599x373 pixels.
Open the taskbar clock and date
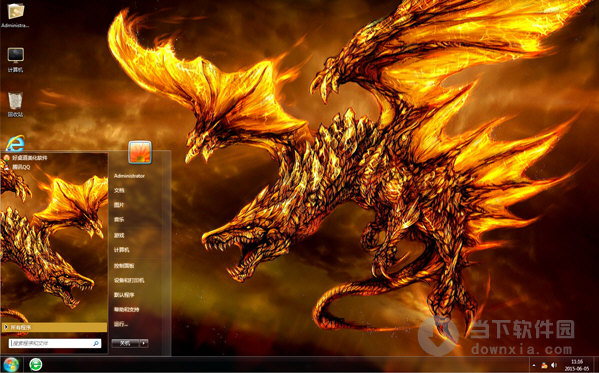[x=577, y=365]
